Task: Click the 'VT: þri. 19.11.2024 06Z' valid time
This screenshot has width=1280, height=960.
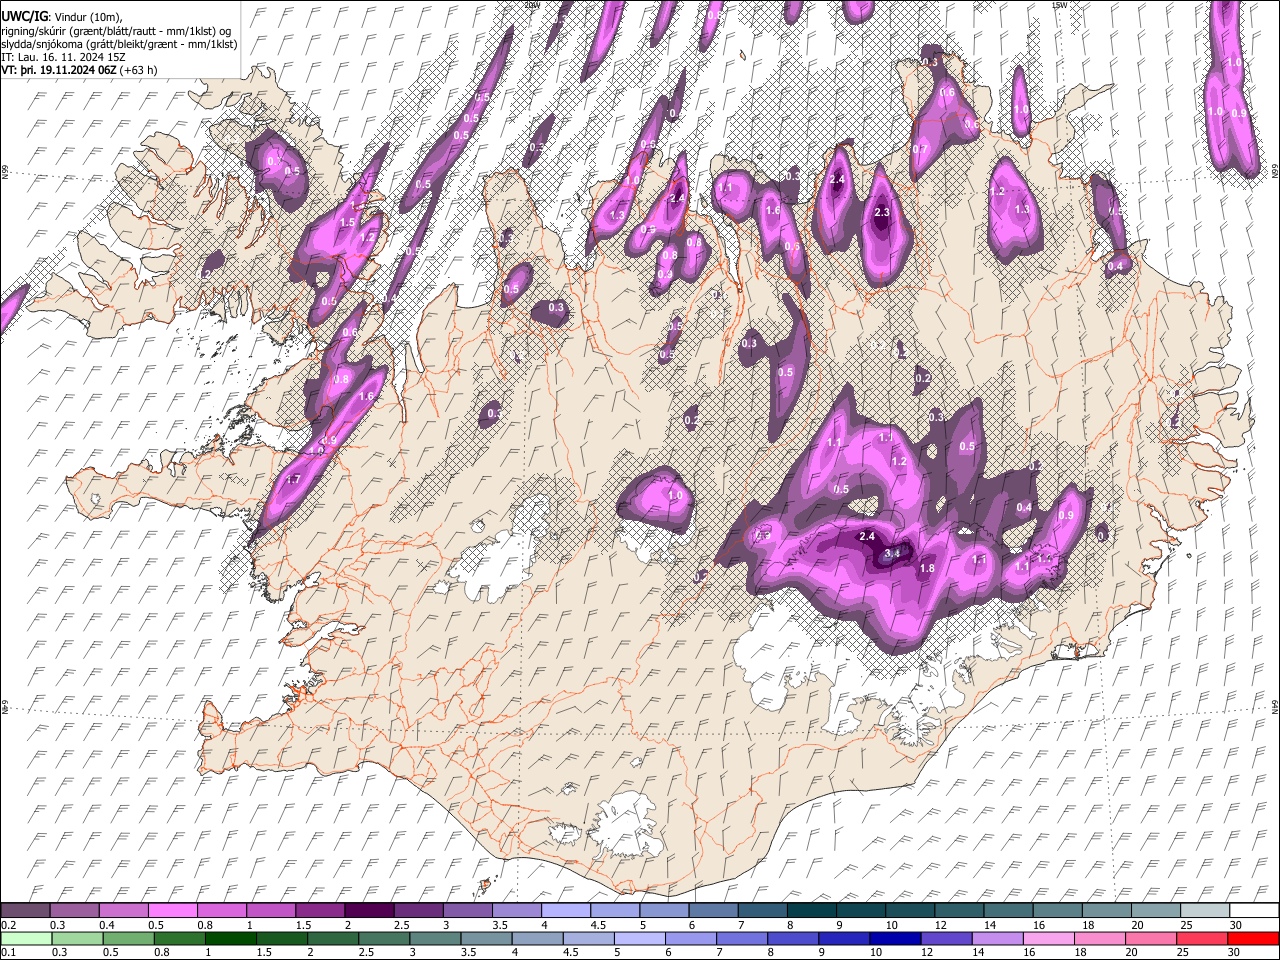Action: point(58,70)
